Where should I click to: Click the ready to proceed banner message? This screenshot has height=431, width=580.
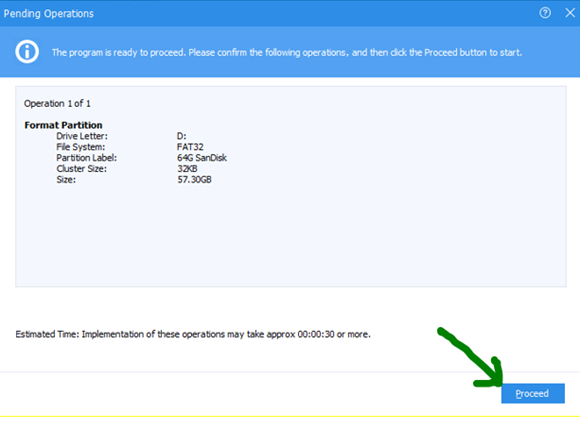pos(287,53)
